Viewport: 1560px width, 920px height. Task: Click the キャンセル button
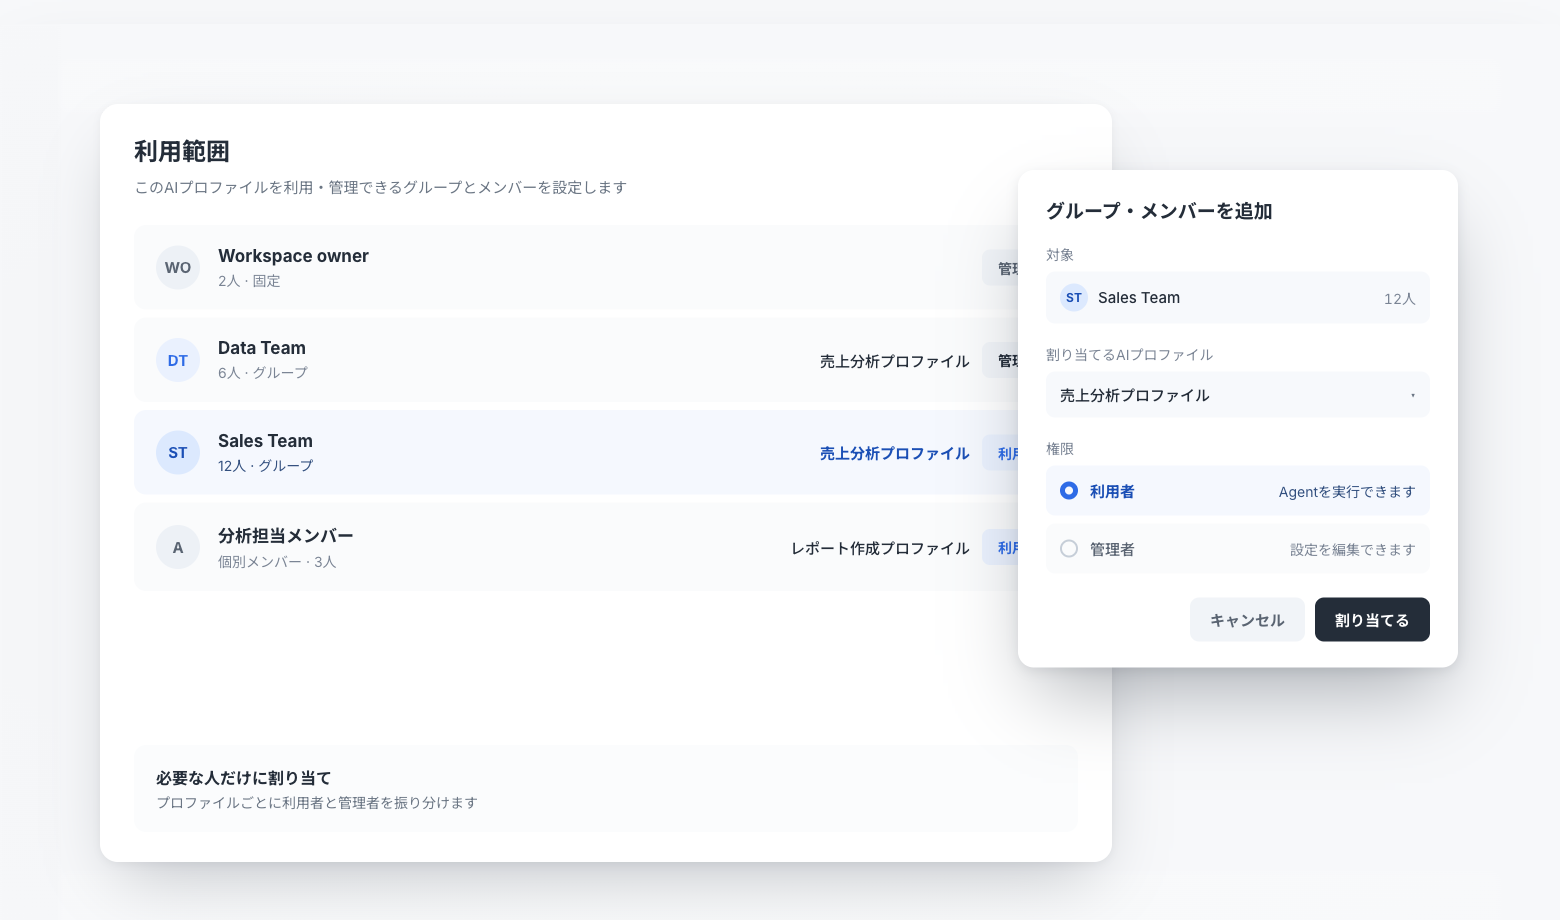pyautogui.click(x=1247, y=620)
